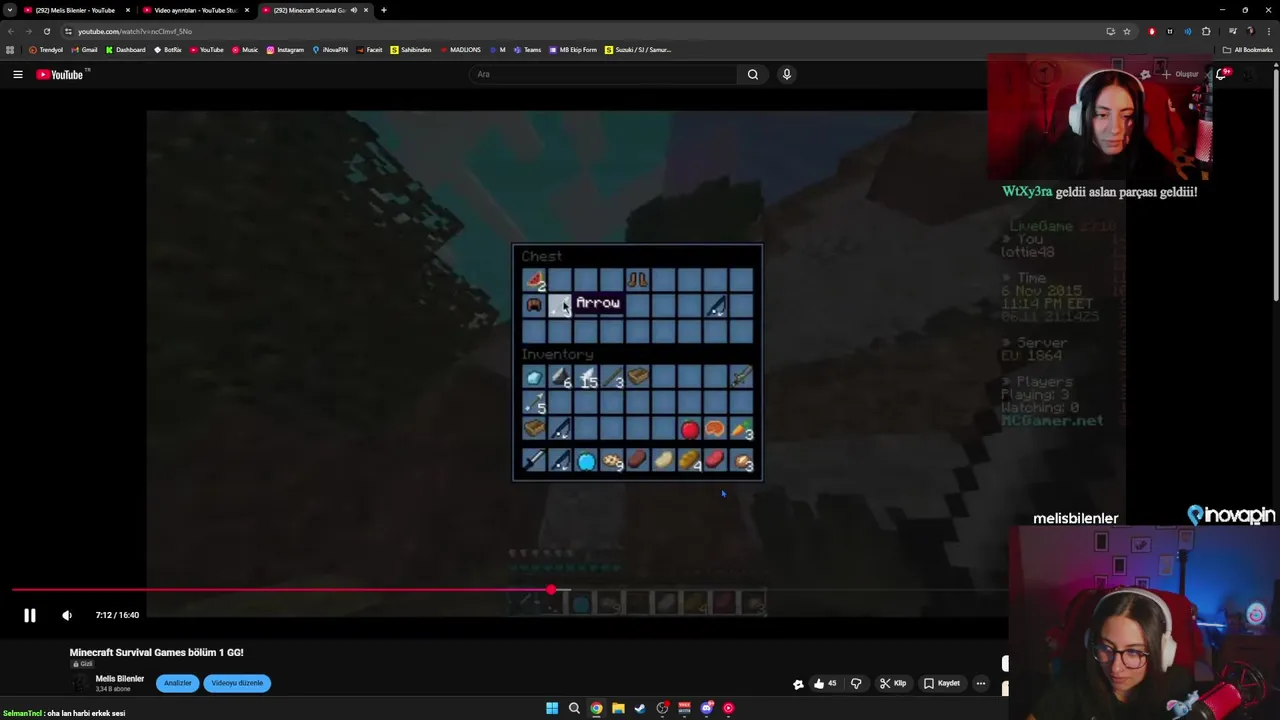Open the Dashboard bookmark
This screenshot has width=1280, height=720.
[x=125, y=49]
